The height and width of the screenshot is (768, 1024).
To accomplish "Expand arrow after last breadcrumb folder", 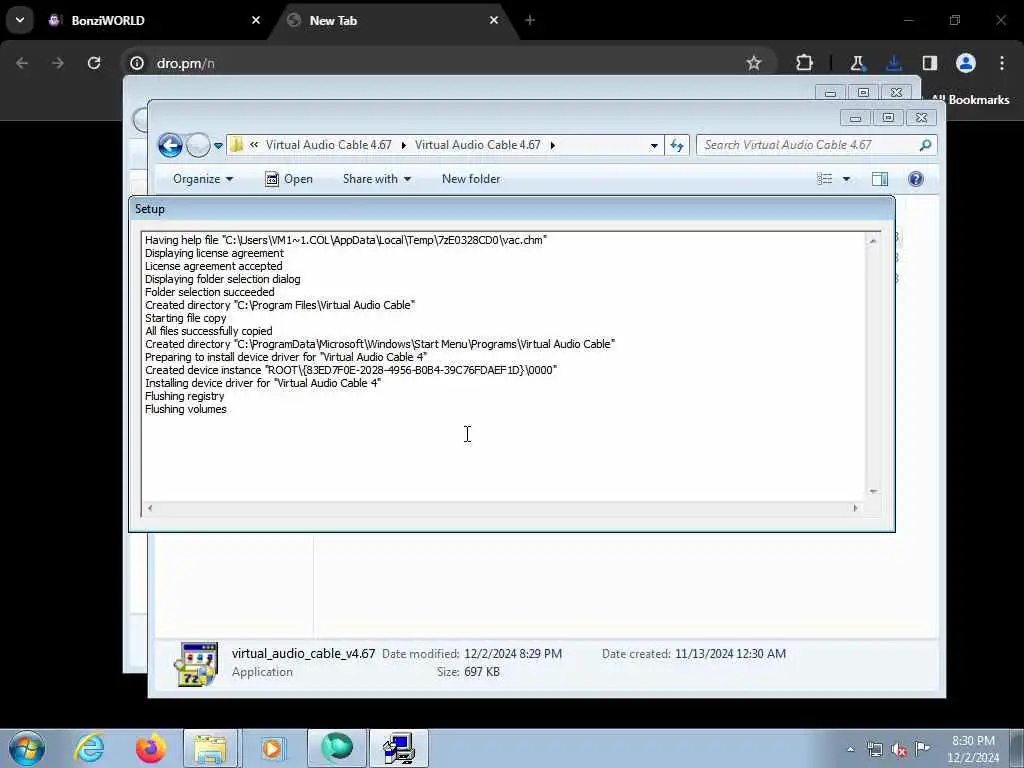I will click(x=552, y=145).
